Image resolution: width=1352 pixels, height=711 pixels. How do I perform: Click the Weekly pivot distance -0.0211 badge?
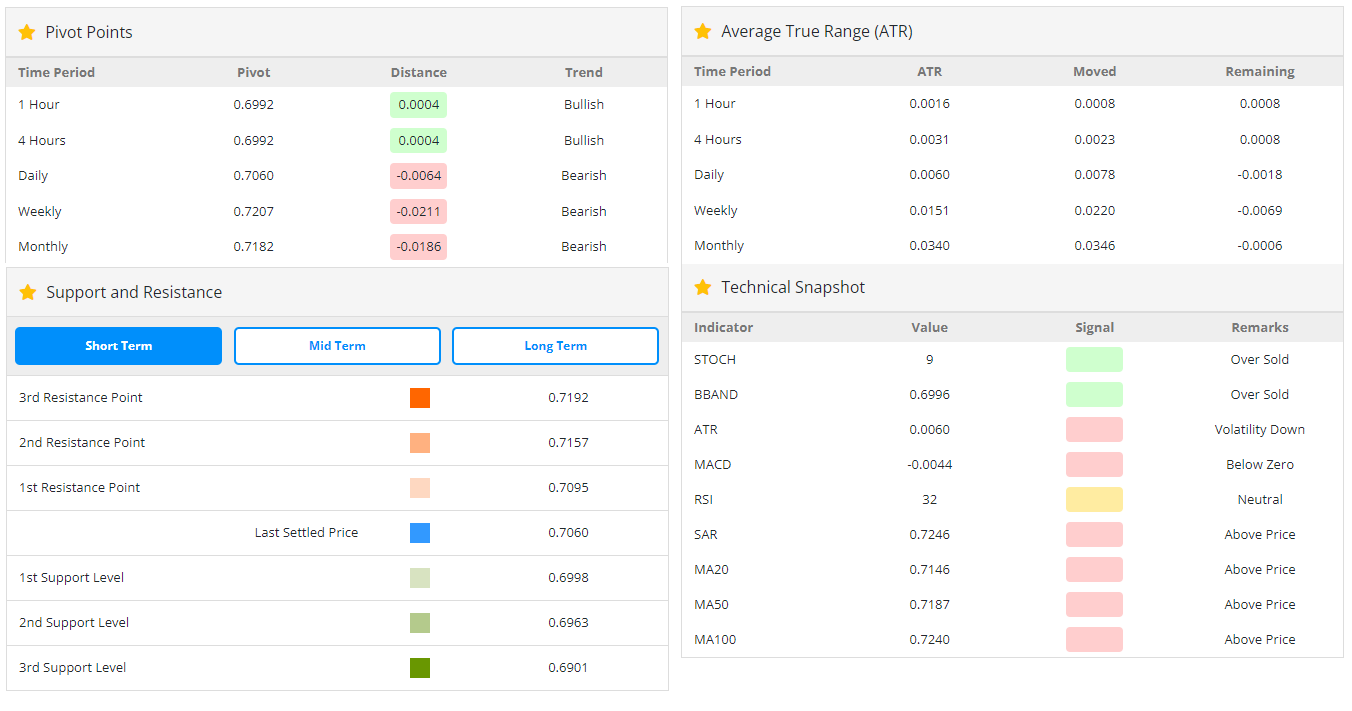pos(418,212)
